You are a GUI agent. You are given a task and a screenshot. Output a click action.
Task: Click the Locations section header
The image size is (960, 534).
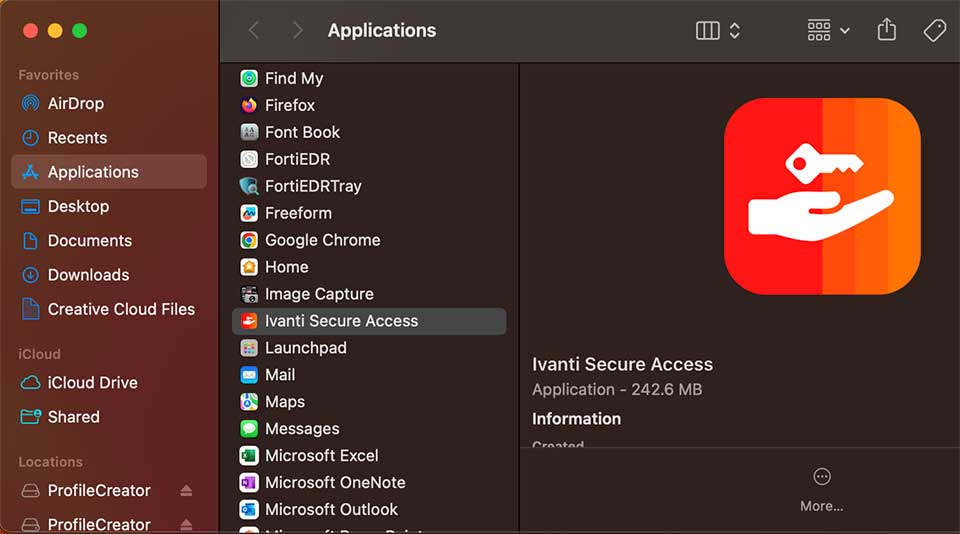(x=50, y=462)
